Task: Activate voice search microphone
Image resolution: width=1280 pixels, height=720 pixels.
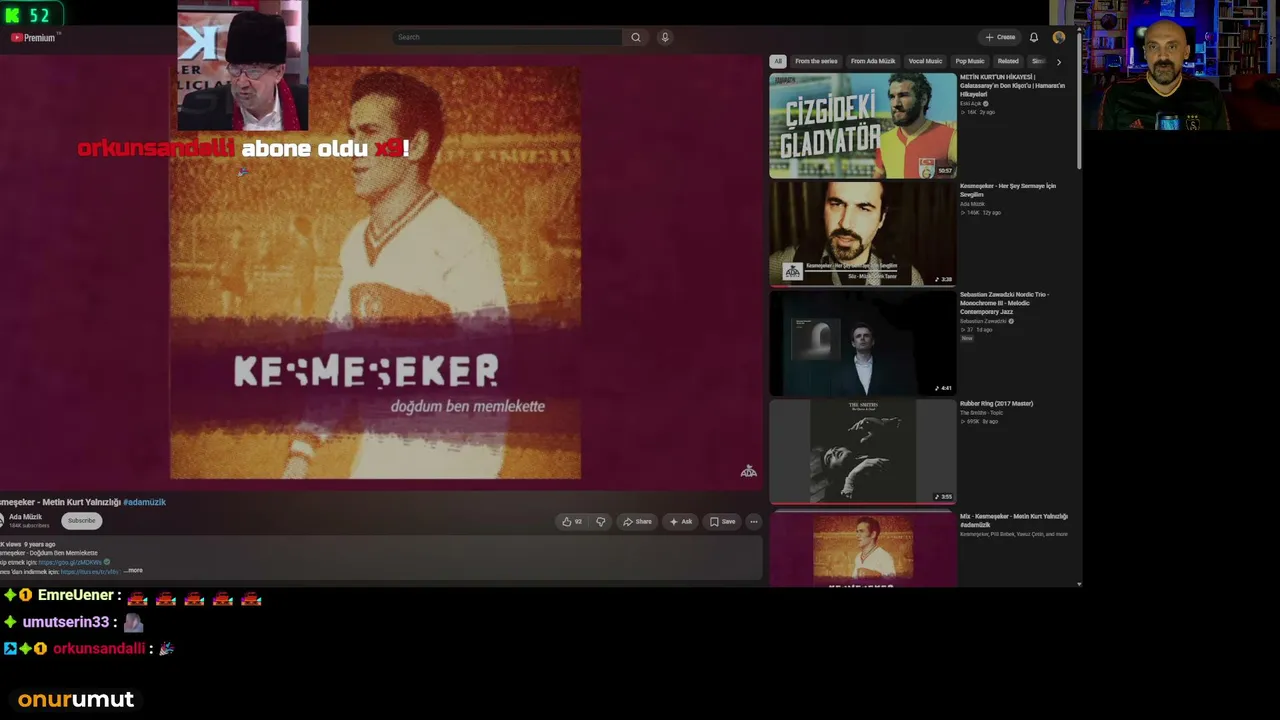Action: coord(665,37)
